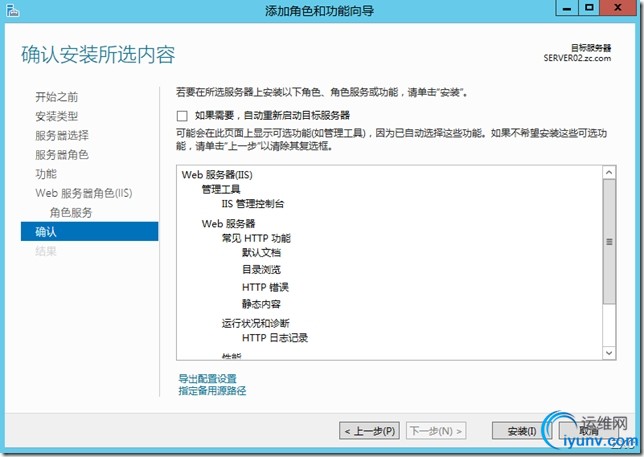The height and width of the screenshot is (457, 644).
Task: Select the 服务器选择 step
Action: 62,135
